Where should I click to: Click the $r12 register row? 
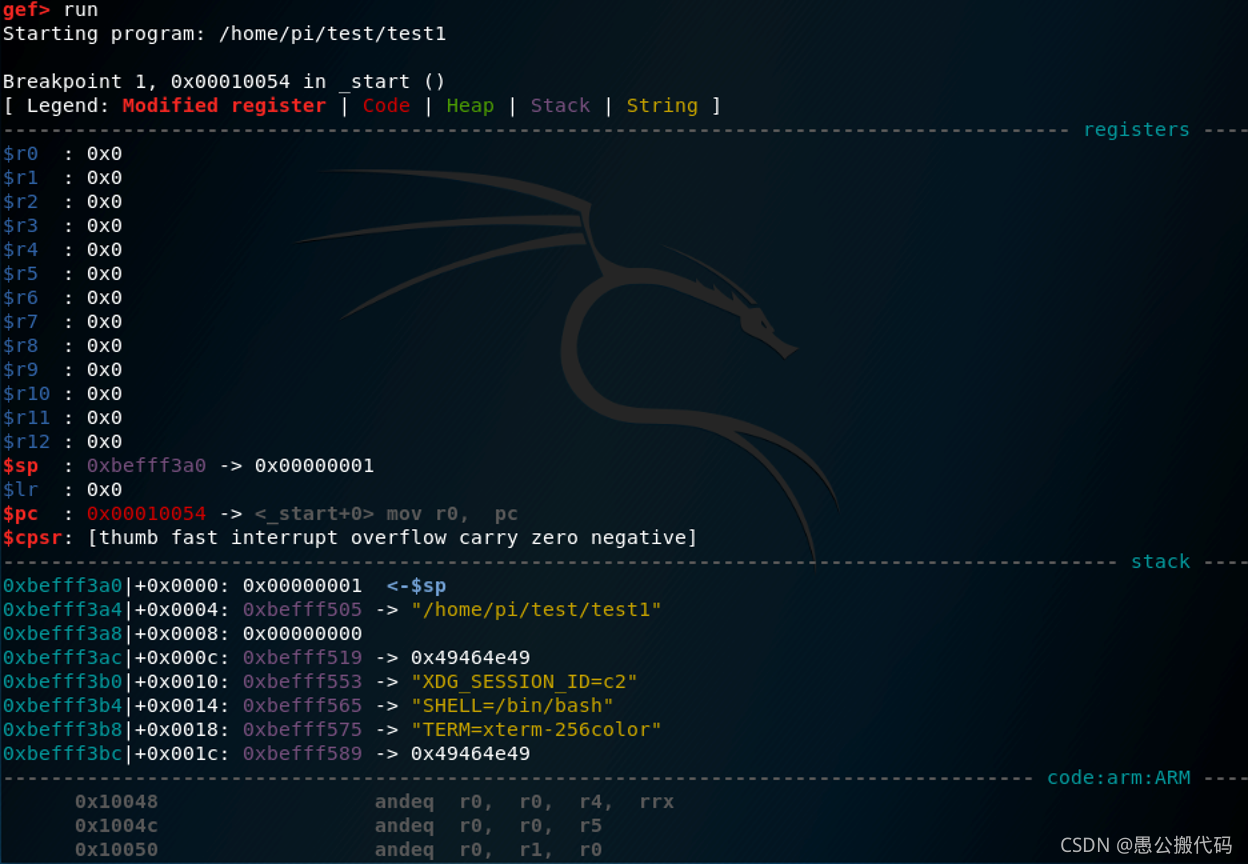(x=62, y=442)
